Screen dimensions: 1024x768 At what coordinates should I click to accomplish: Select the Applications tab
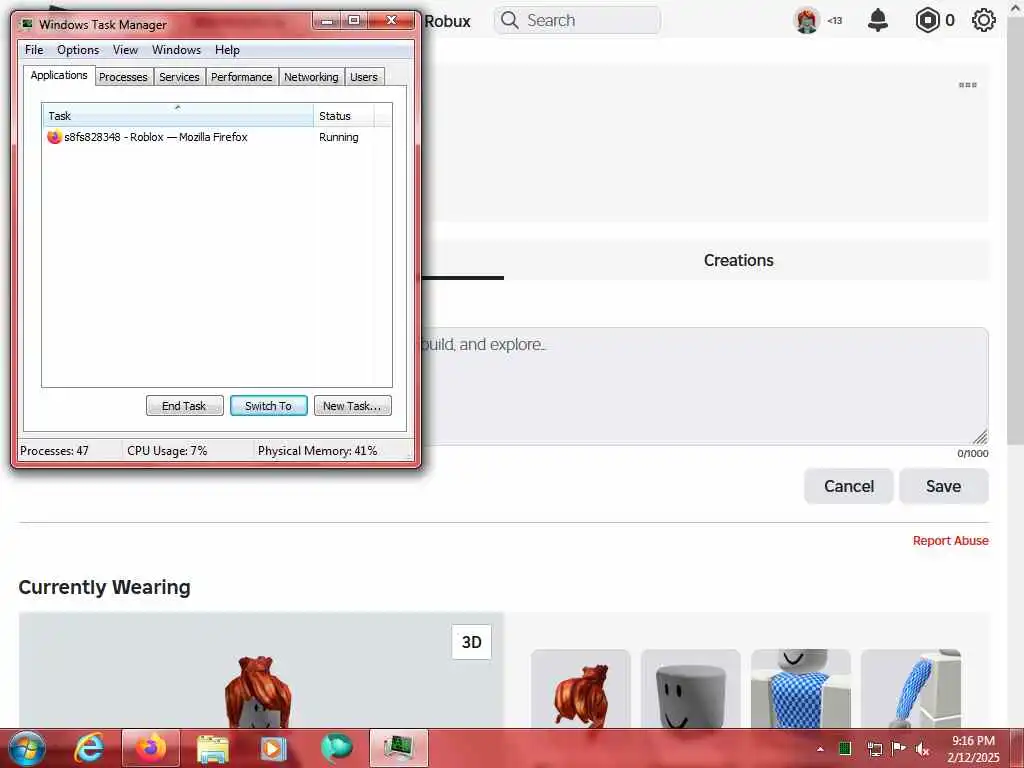pyautogui.click(x=59, y=75)
